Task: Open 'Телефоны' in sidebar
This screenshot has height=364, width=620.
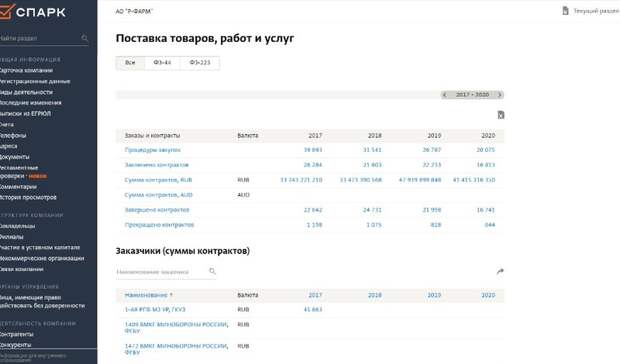Action: pos(13,136)
